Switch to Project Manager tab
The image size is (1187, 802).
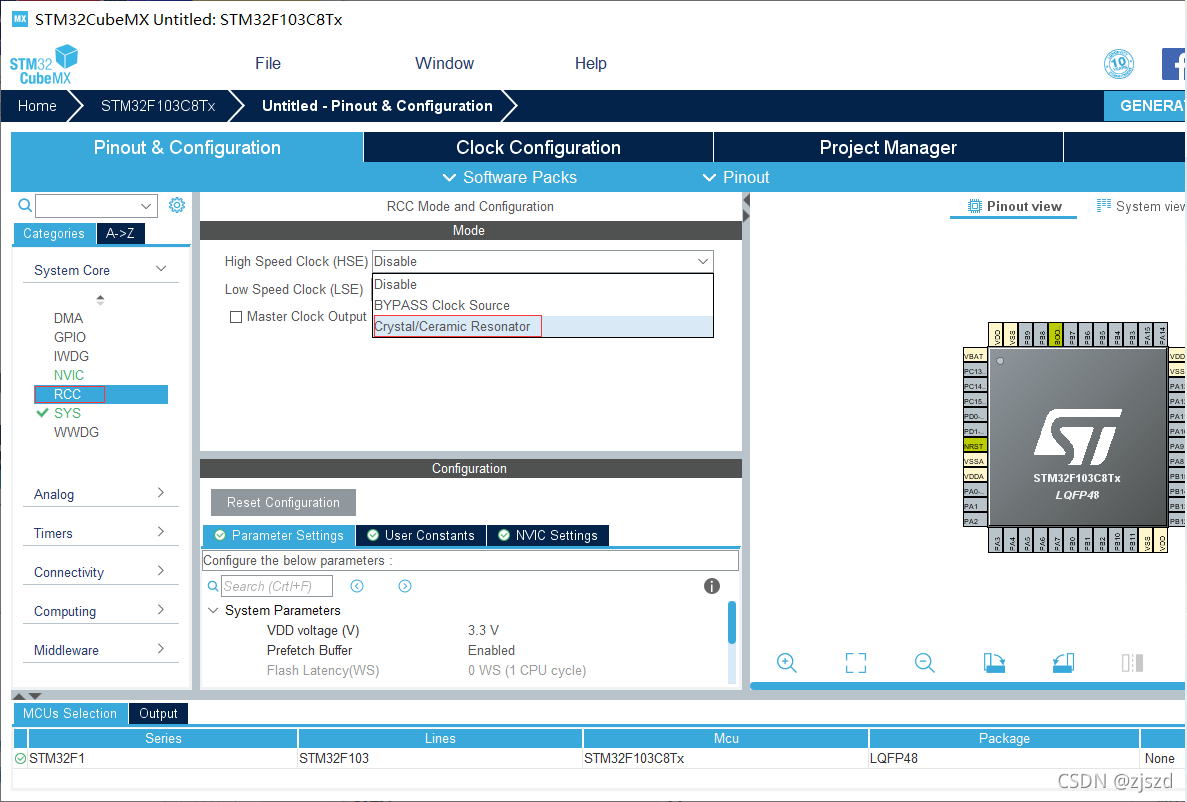point(888,148)
